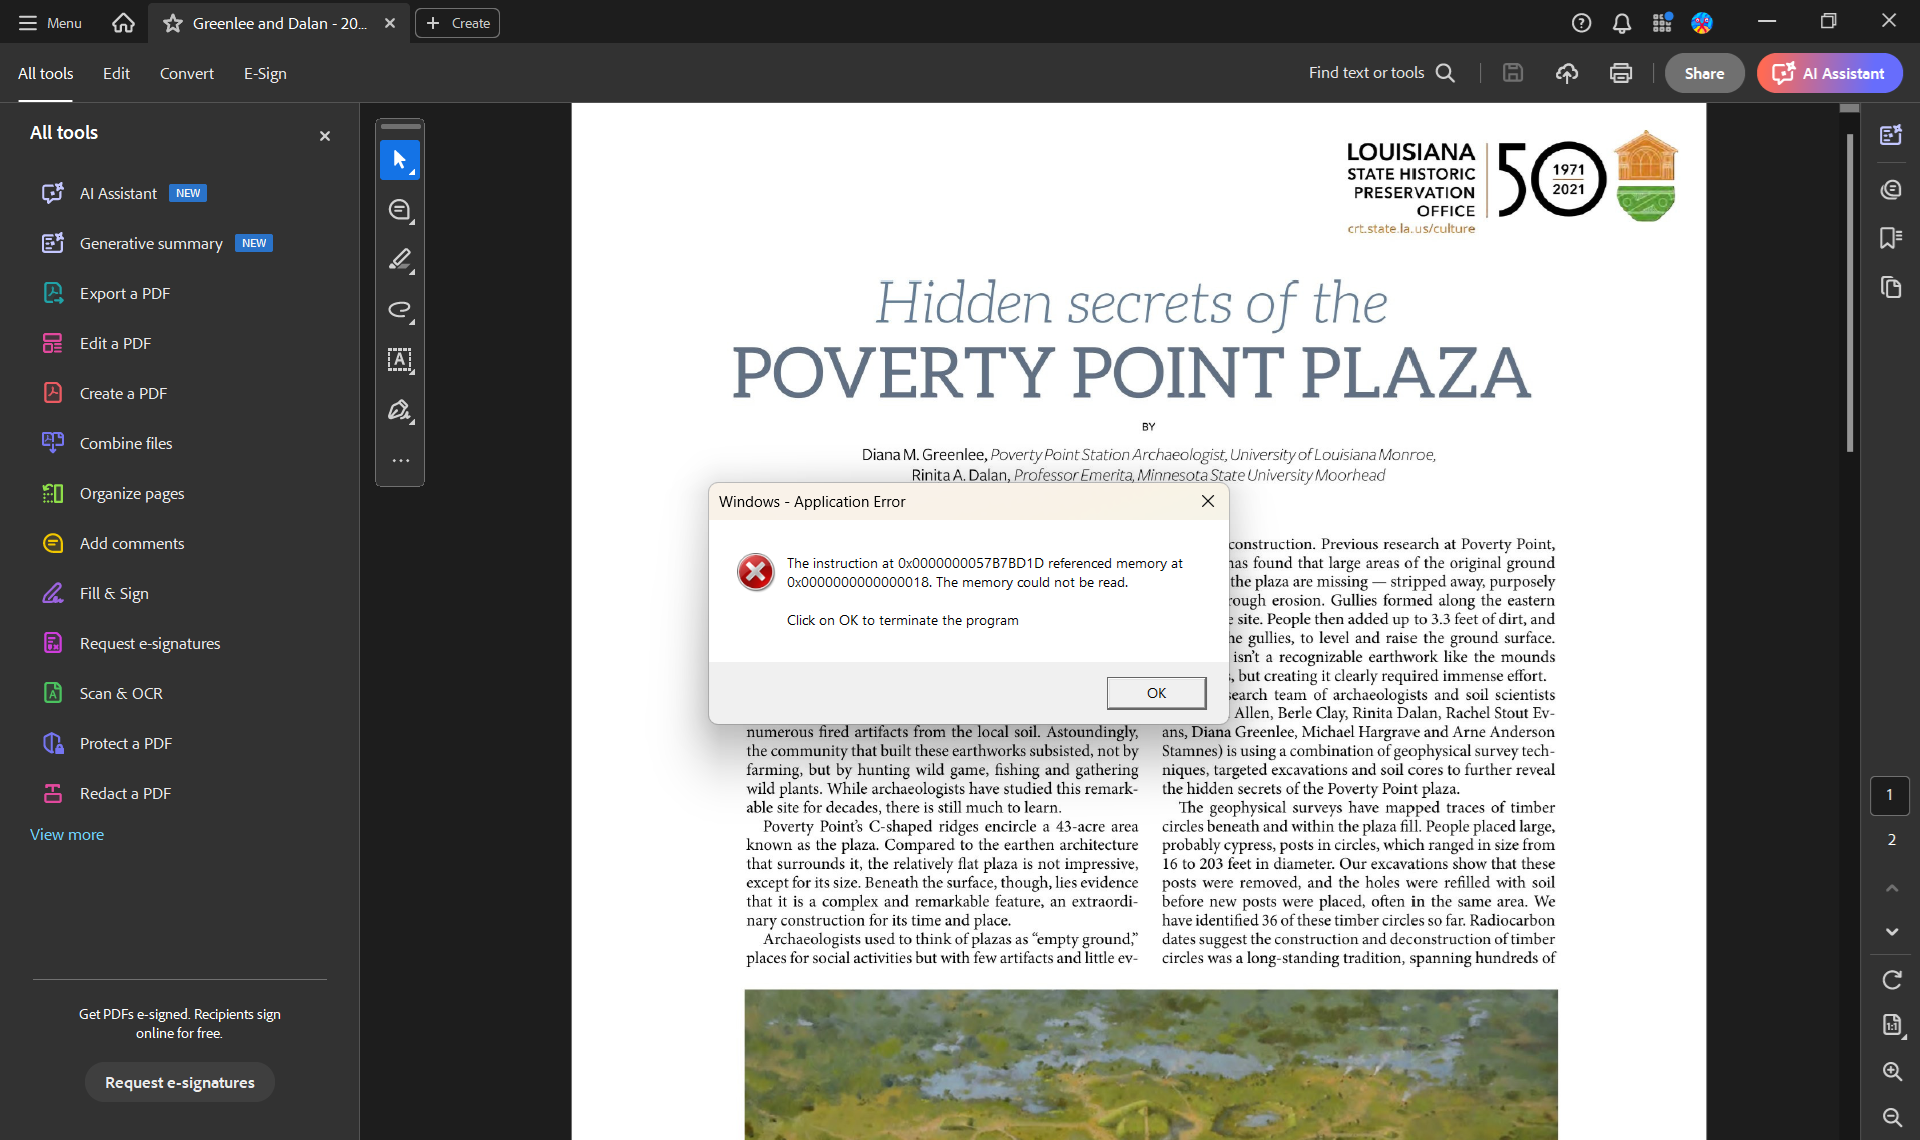1920x1140 pixels.
Task: Click the View more link
Action: pos(67,834)
